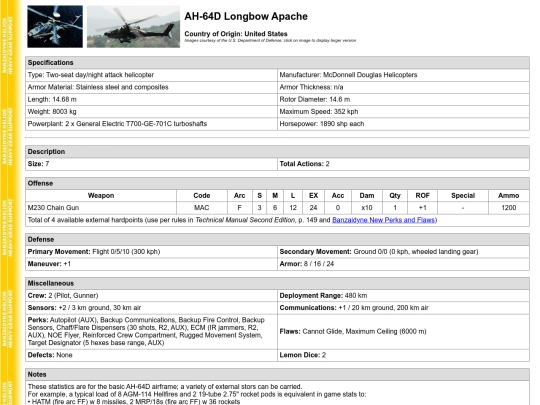Click the Dam column header
Image resolution: width=540 pixels, height=405 pixels.
[x=367, y=196]
